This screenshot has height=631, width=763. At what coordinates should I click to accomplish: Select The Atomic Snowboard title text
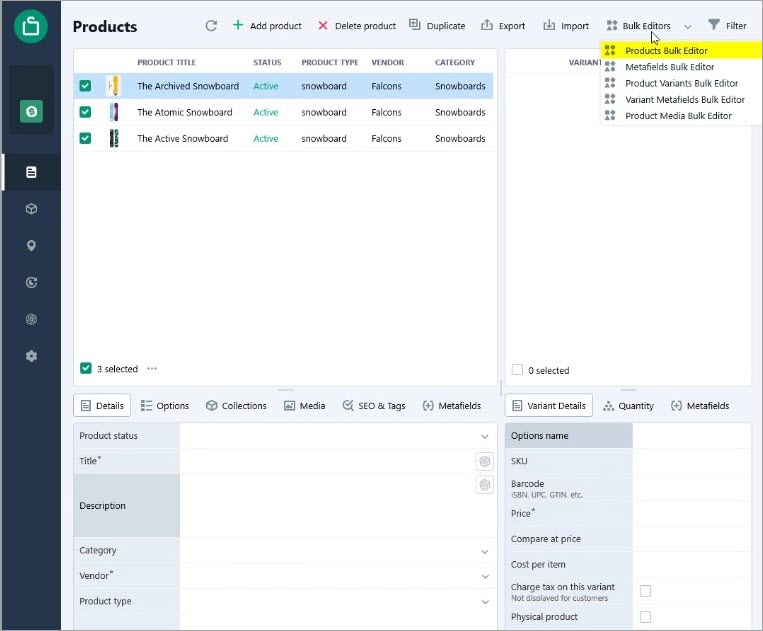tap(185, 112)
